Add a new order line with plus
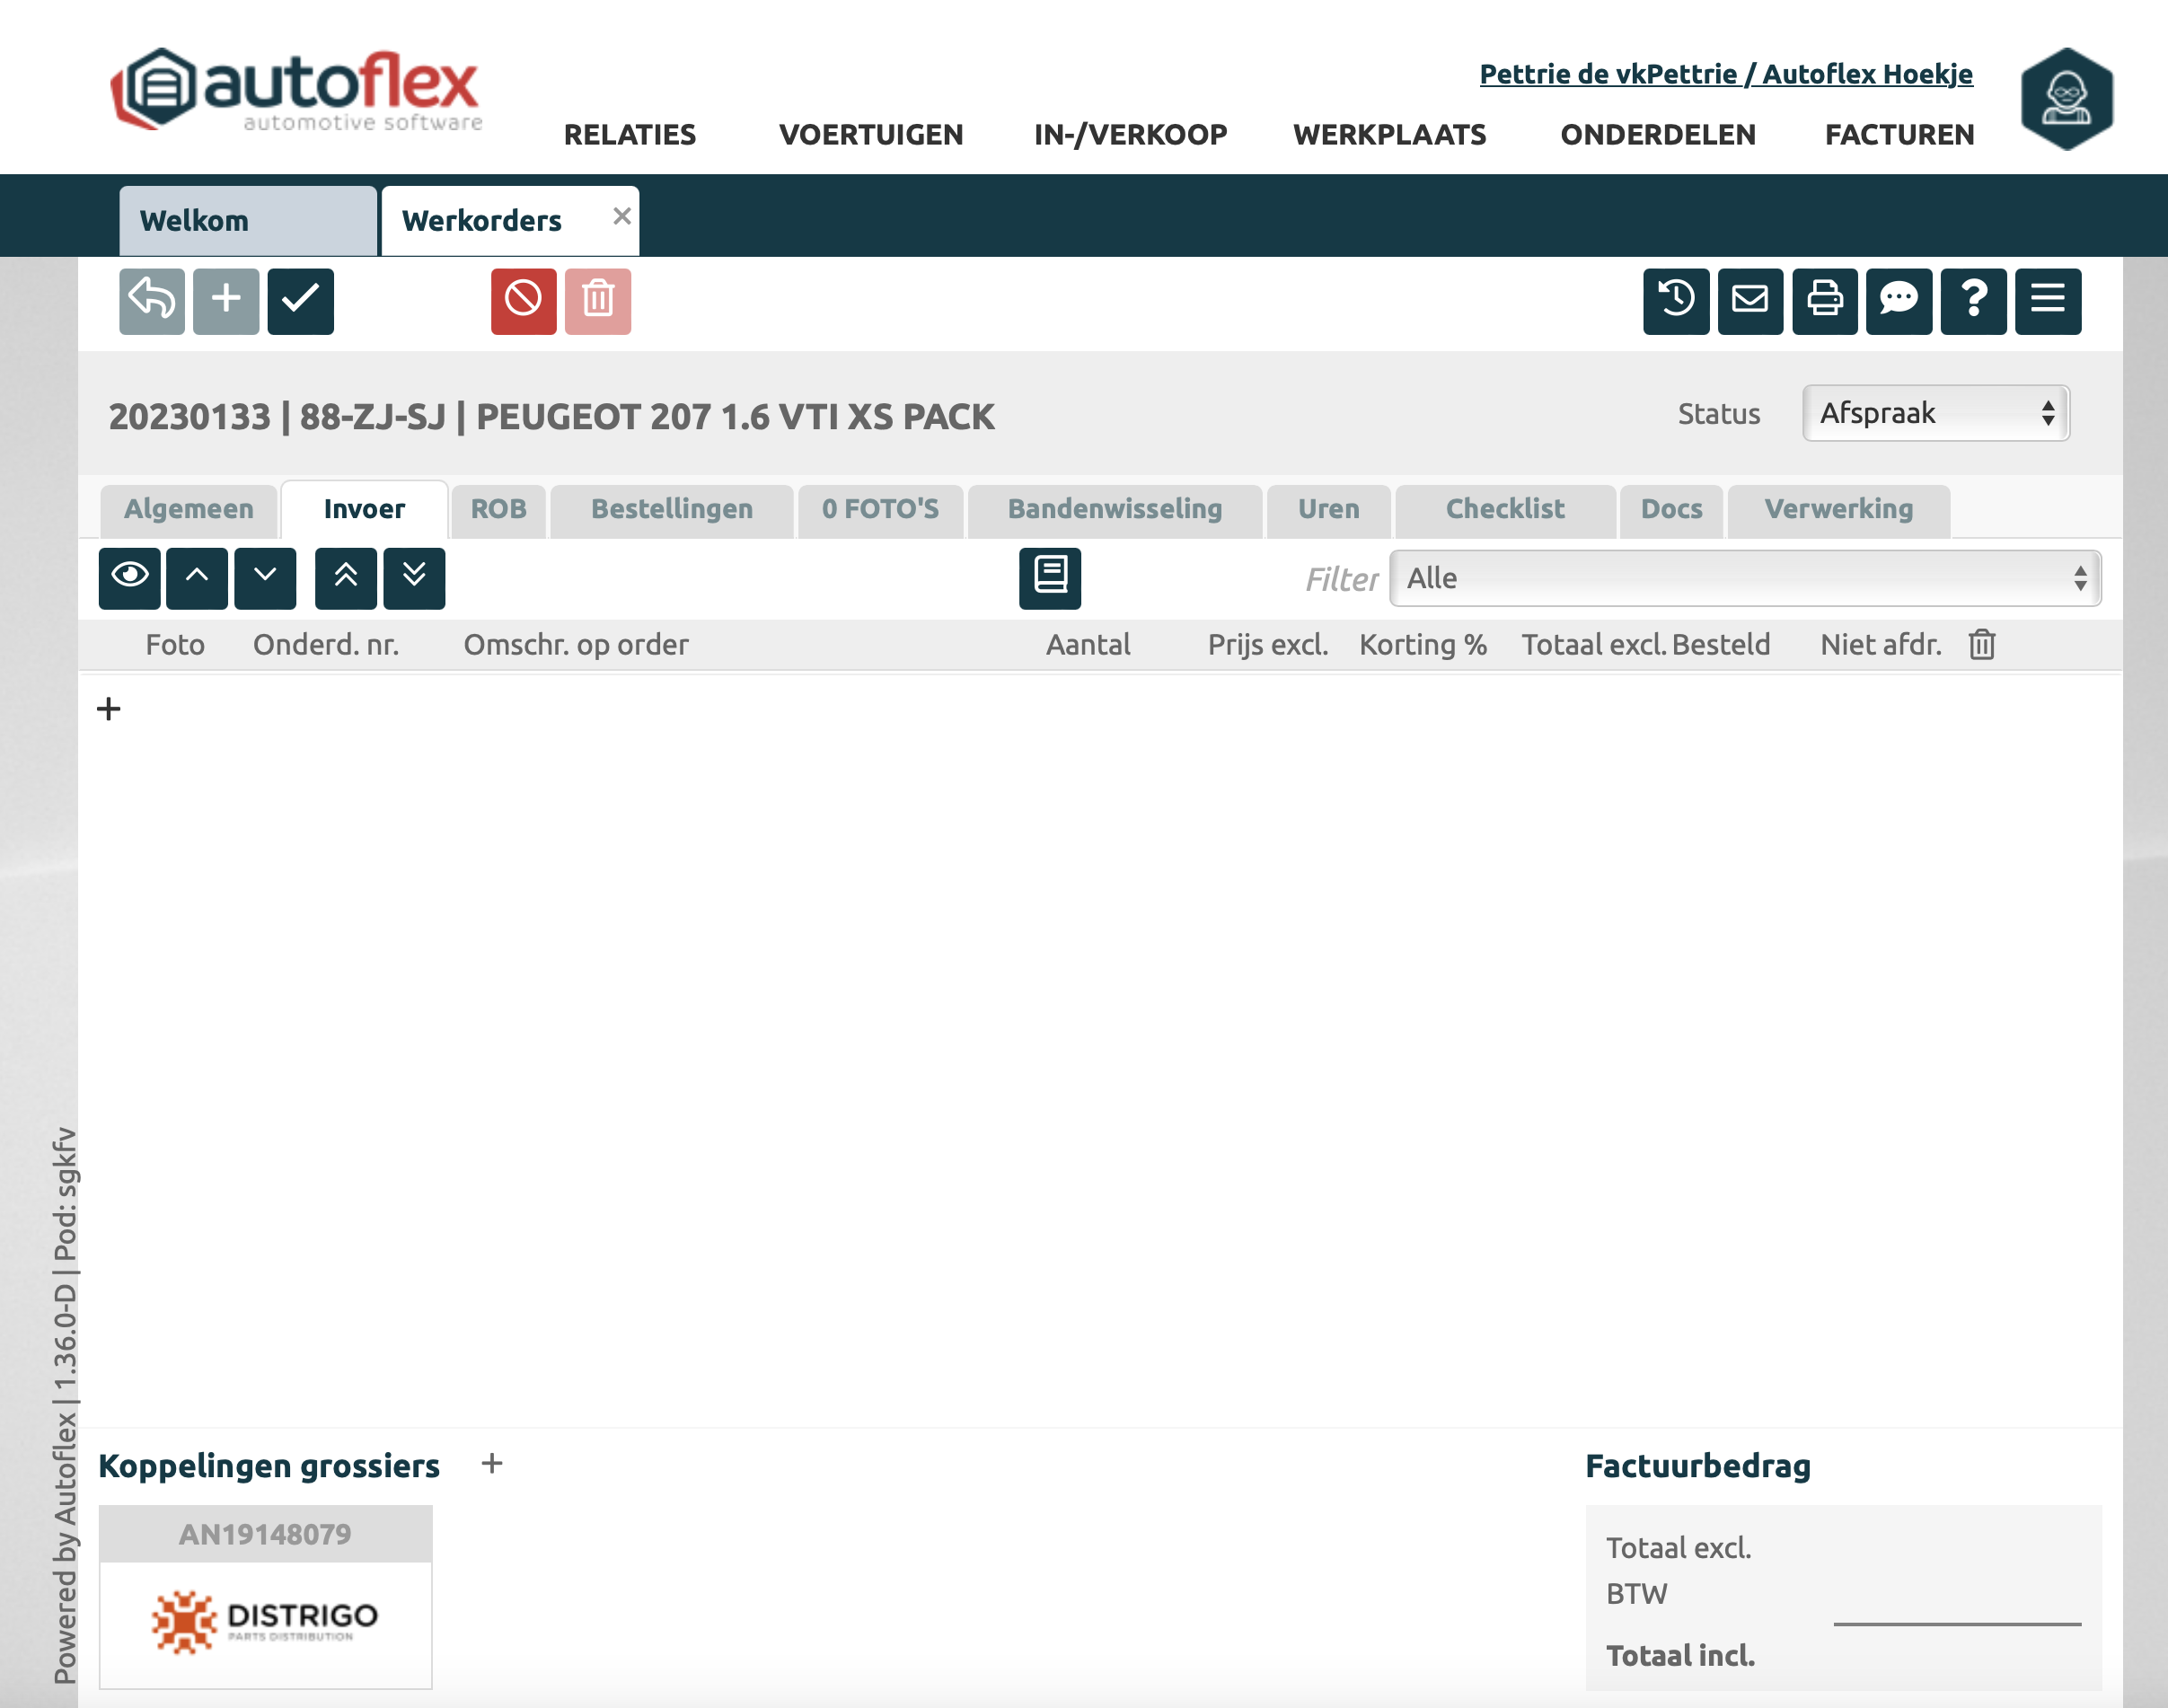 pyautogui.click(x=108, y=709)
